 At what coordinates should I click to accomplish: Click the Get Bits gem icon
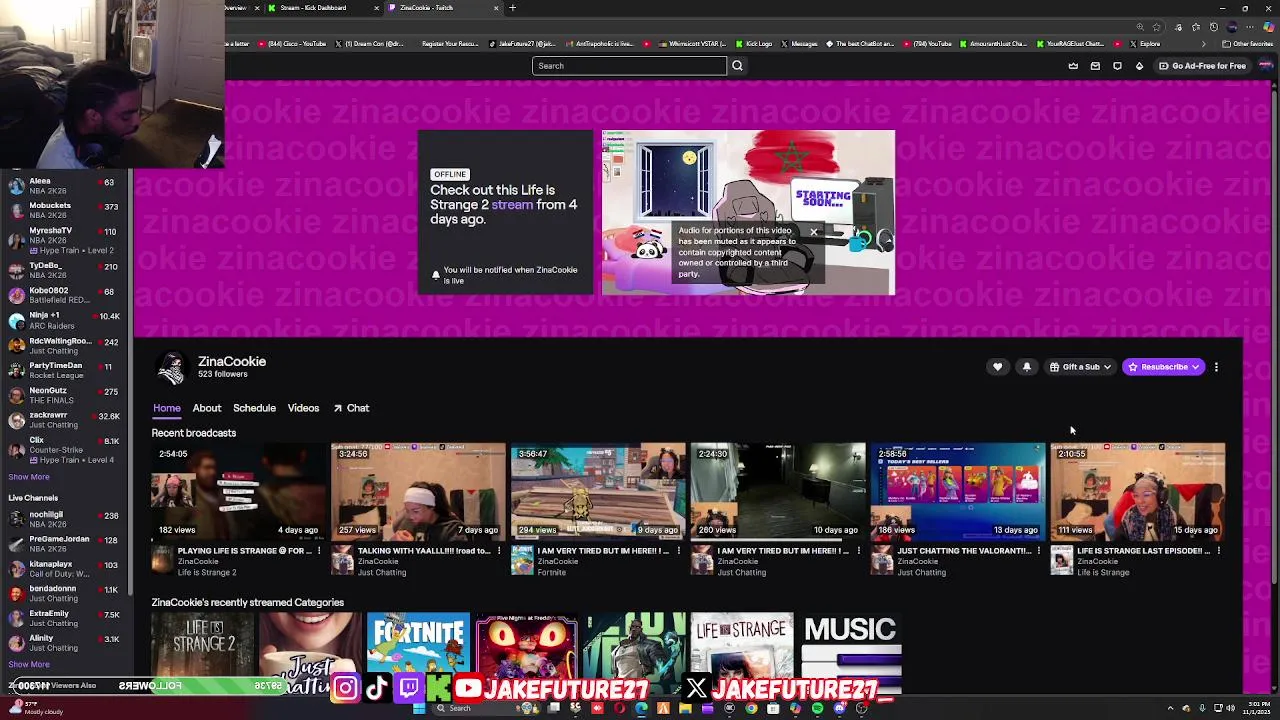click(1139, 66)
